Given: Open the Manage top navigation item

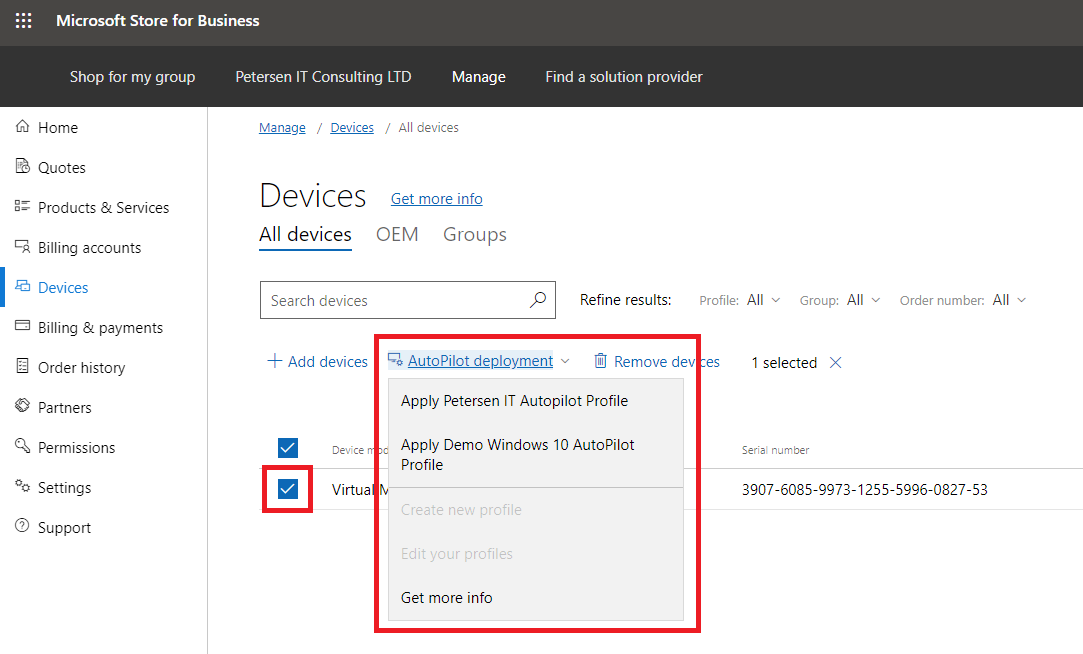Looking at the screenshot, I should [x=479, y=77].
